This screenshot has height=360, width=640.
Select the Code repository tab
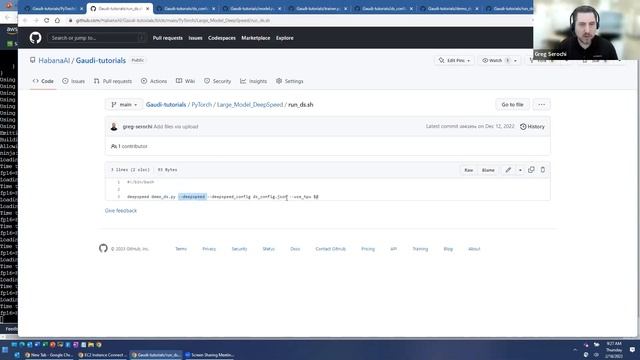coord(43,81)
